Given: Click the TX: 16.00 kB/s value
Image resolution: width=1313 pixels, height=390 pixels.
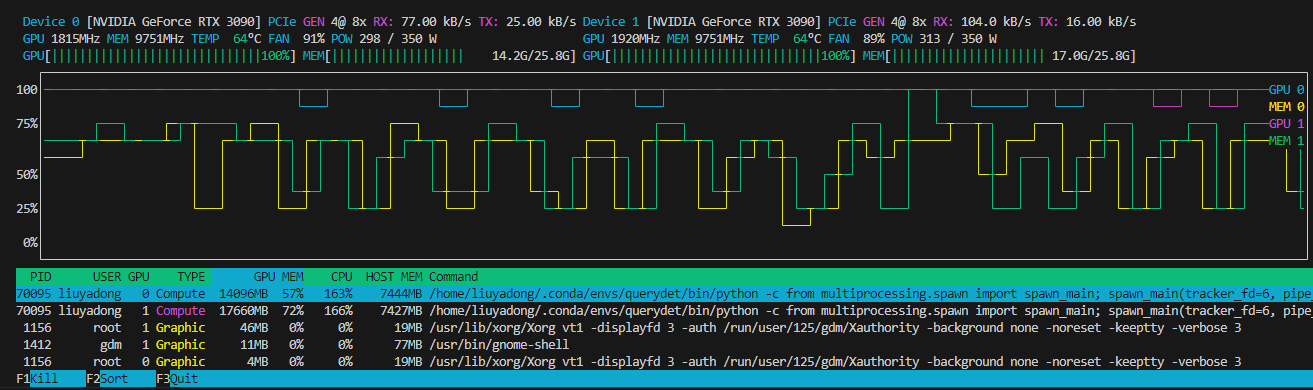Looking at the screenshot, I should [x=1088, y=21].
